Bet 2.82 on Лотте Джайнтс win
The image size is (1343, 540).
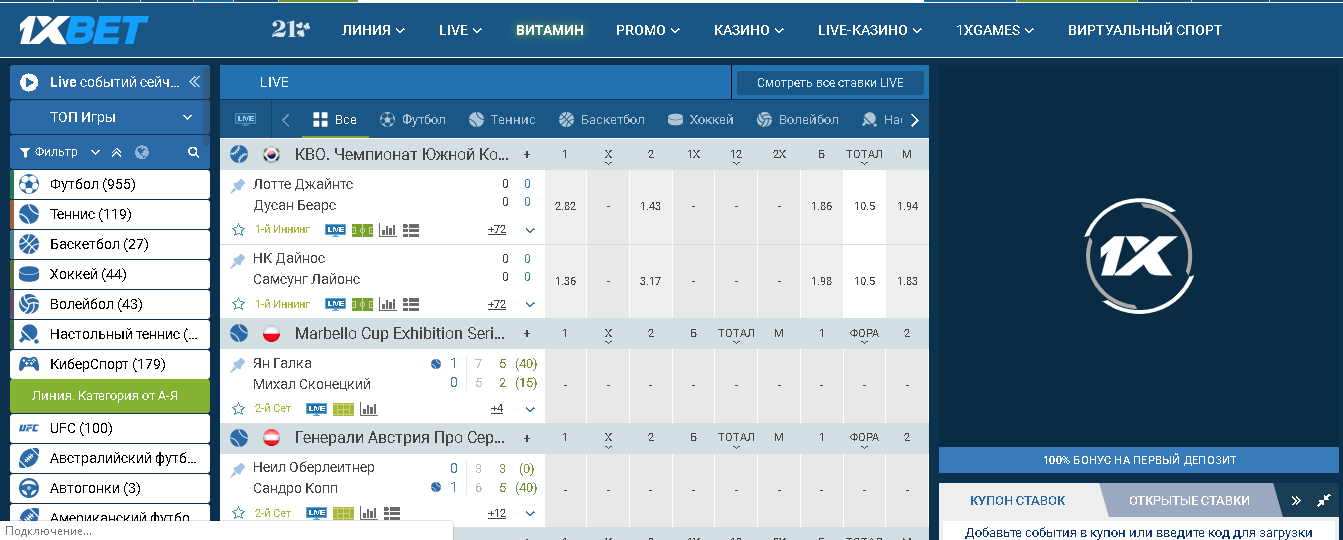[565, 206]
